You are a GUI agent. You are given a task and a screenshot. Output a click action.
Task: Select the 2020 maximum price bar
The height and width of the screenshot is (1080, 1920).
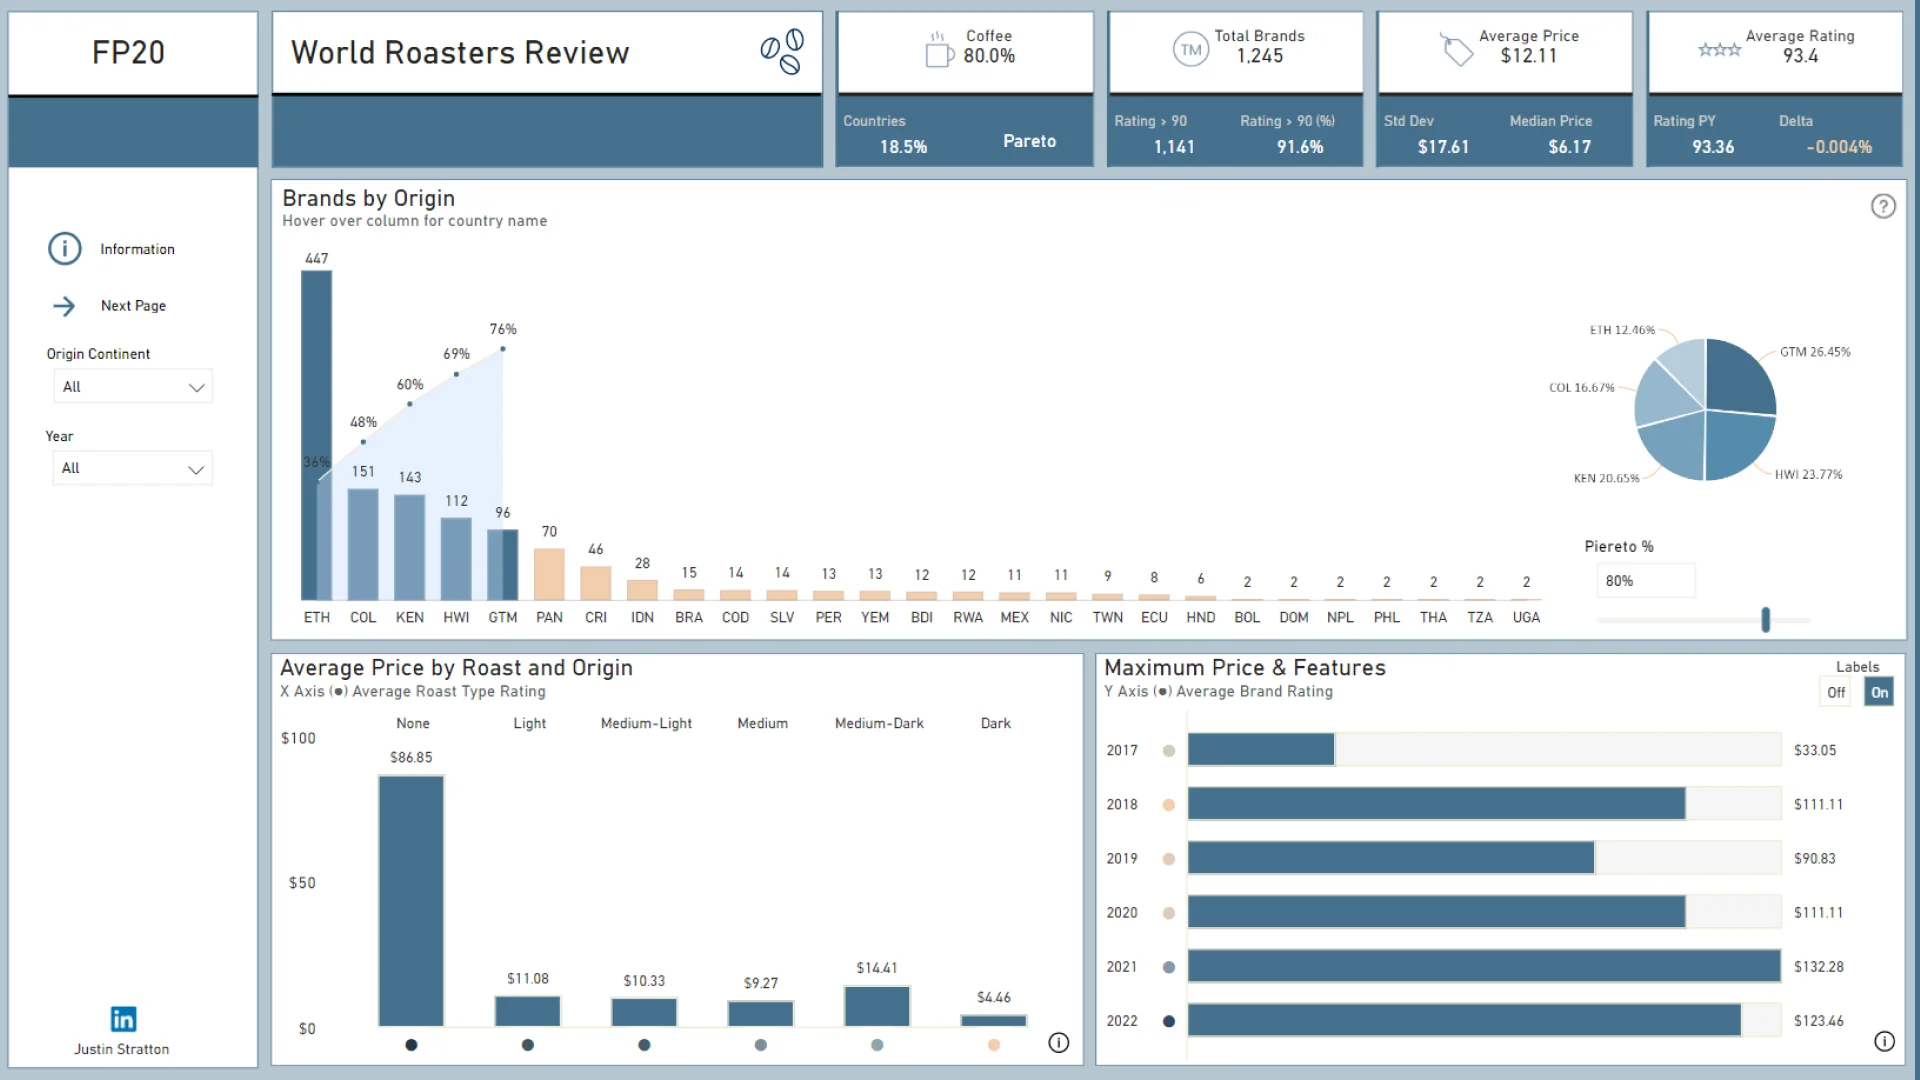click(x=1436, y=912)
